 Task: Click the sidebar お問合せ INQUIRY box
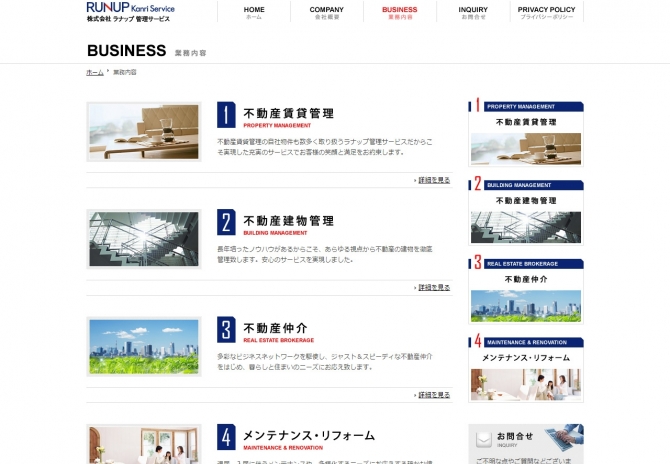click(x=526, y=444)
